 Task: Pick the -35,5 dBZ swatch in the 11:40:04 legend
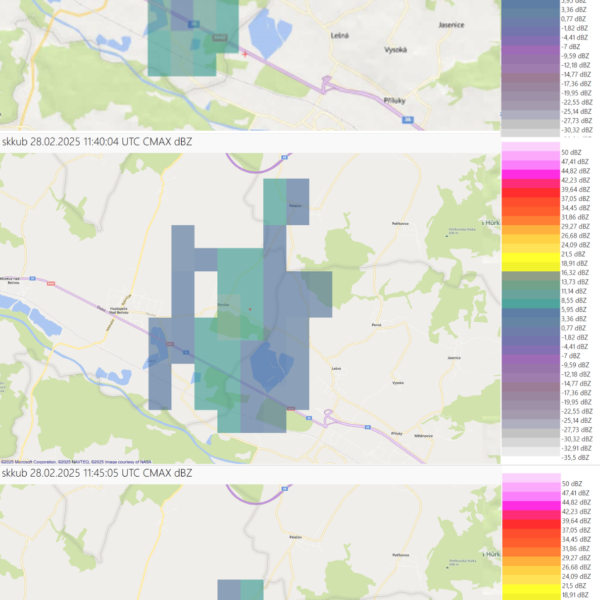(531, 452)
